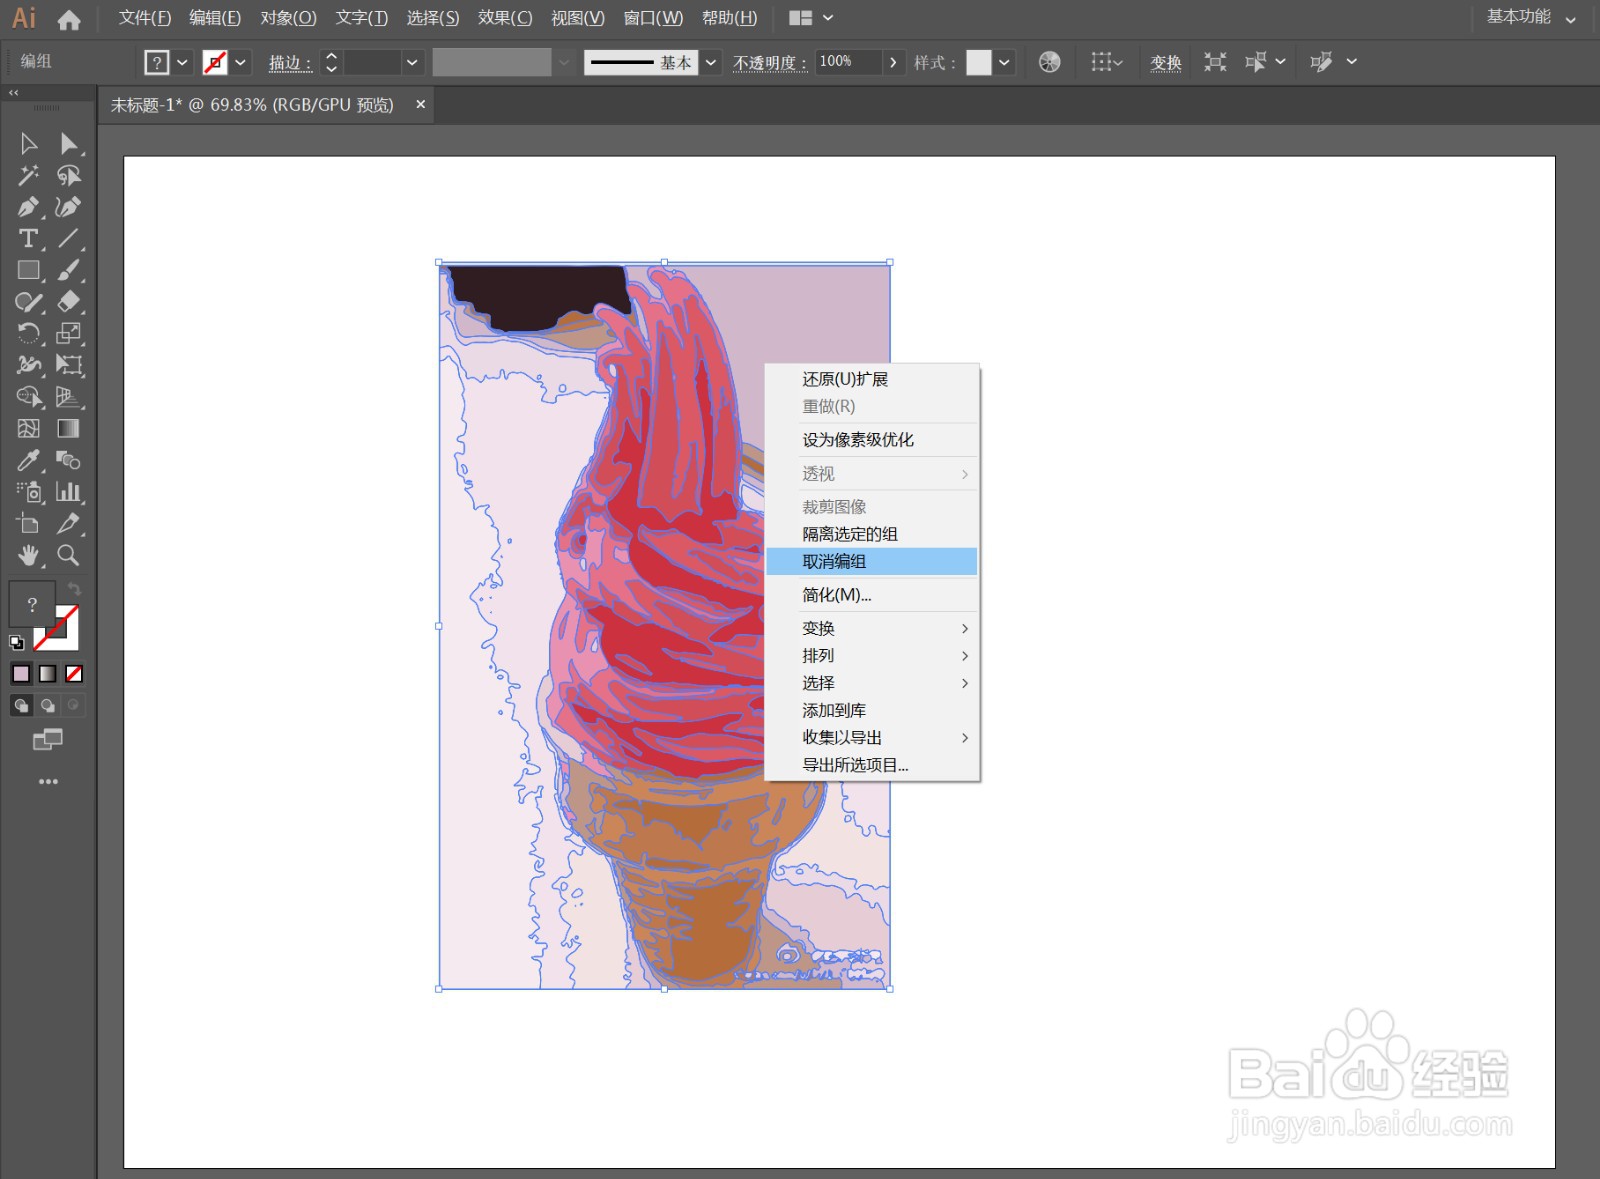Screen dimensions: 1600x1179
Task: Expand the fill color dropdown arrow
Action: click(x=183, y=62)
